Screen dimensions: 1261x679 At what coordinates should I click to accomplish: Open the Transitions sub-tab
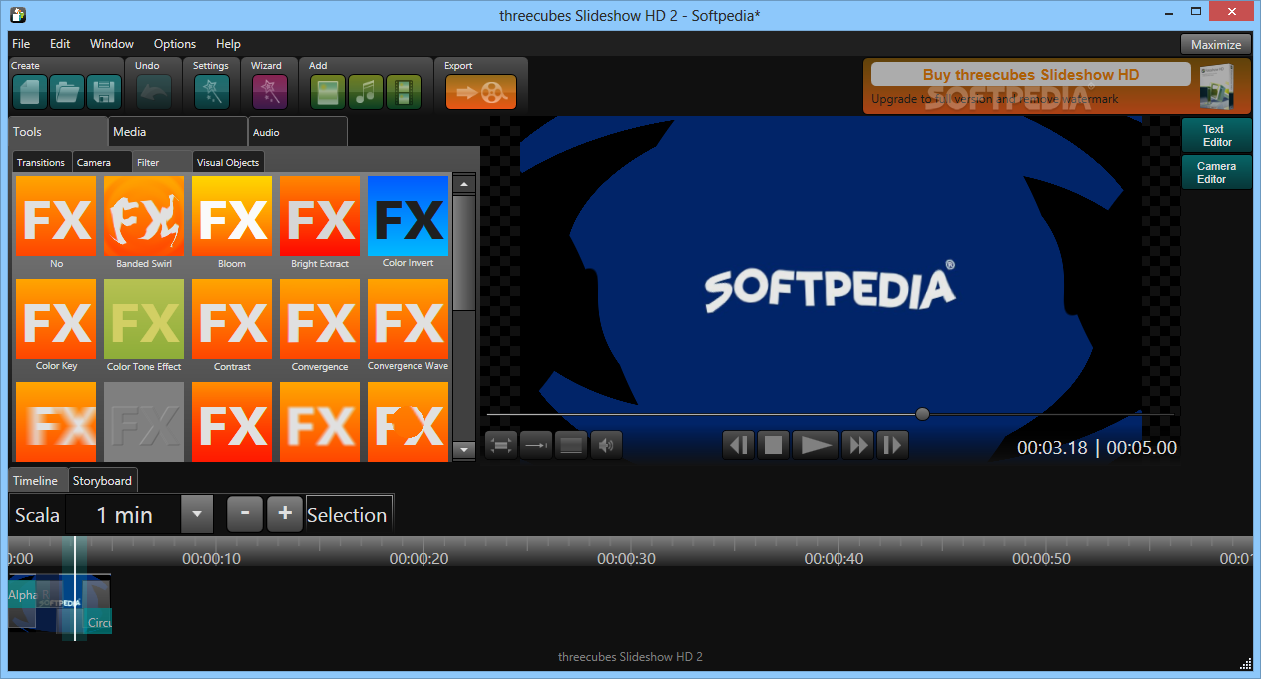click(41, 162)
